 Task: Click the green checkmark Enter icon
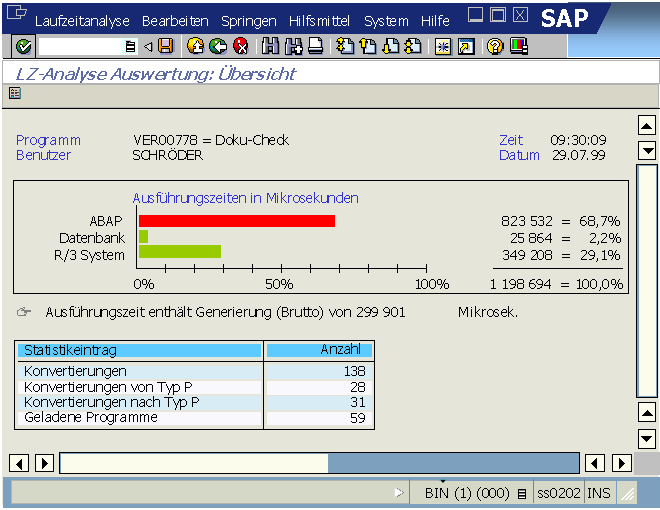(x=24, y=46)
